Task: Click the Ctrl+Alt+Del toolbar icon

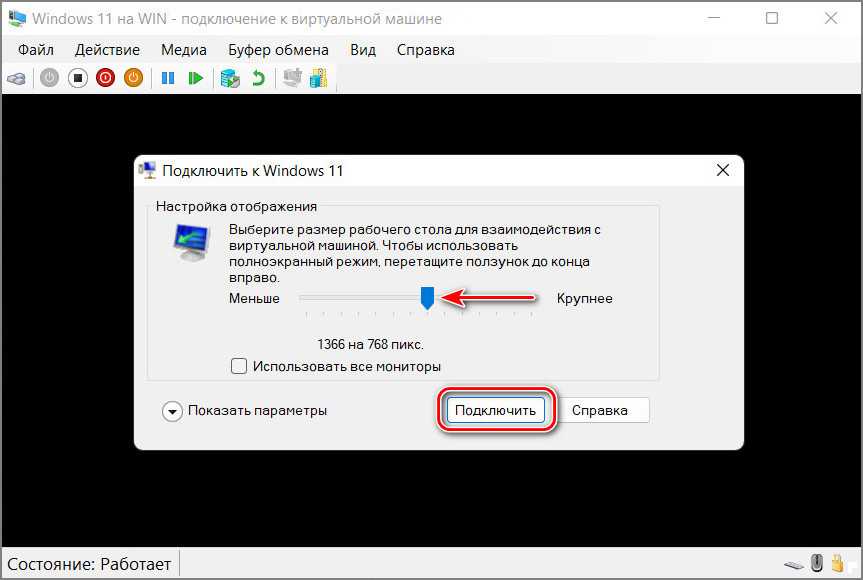Action: 17,77
